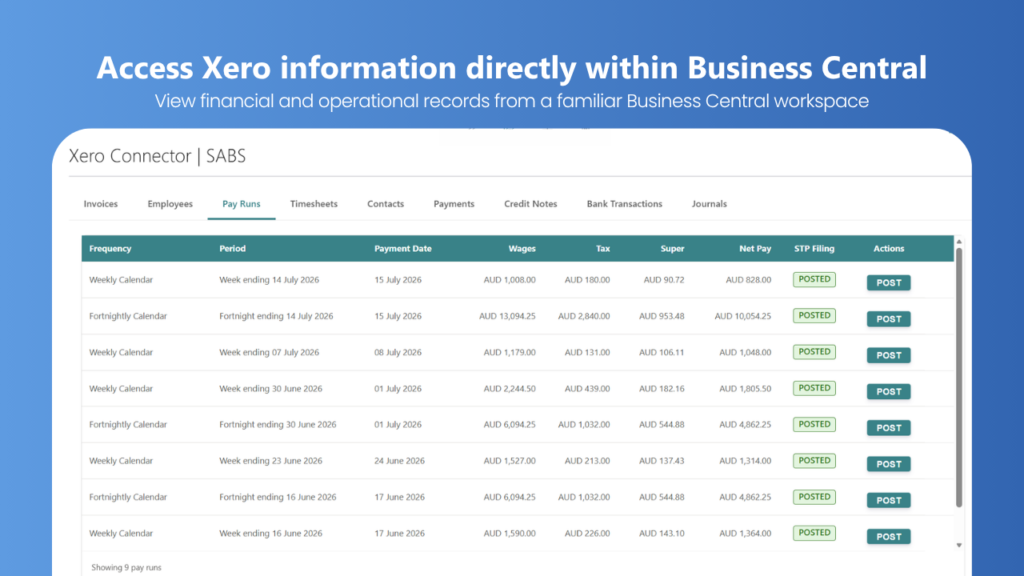Click POSTED badge for Fortnight ending 30 June 2026
This screenshot has width=1024, height=576.
814,424
